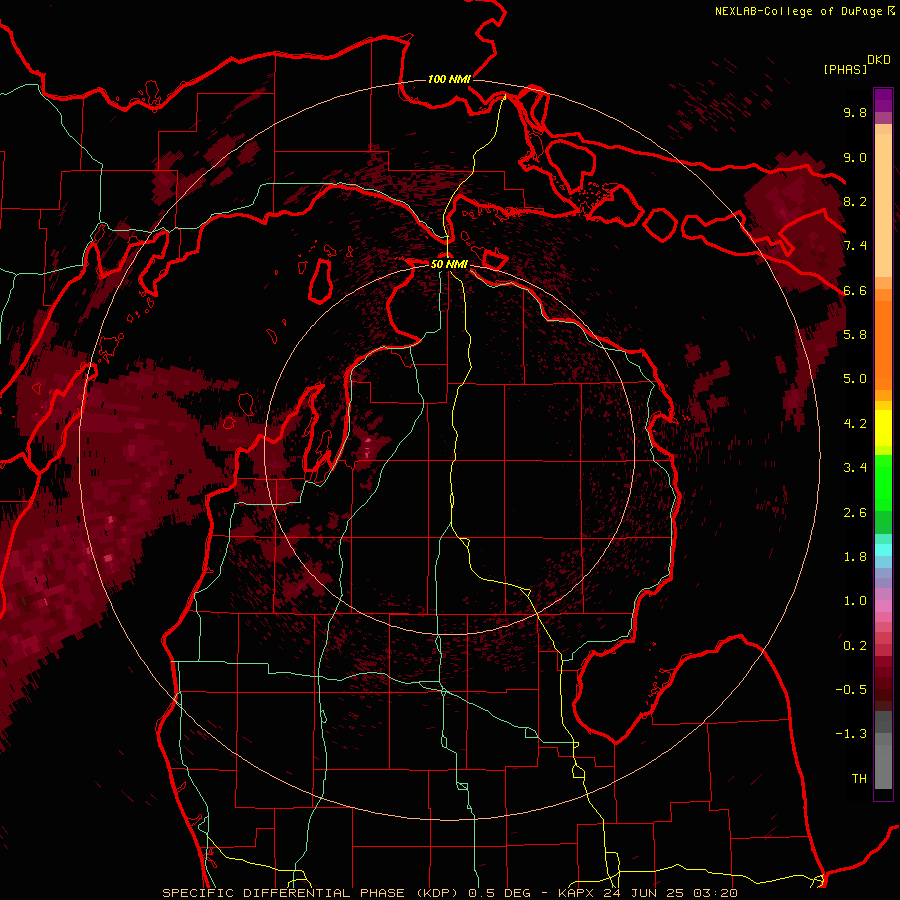Image resolution: width=900 pixels, height=900 pixels.
Task: Click the 1.8 scale value
Action: coord(855,557)
